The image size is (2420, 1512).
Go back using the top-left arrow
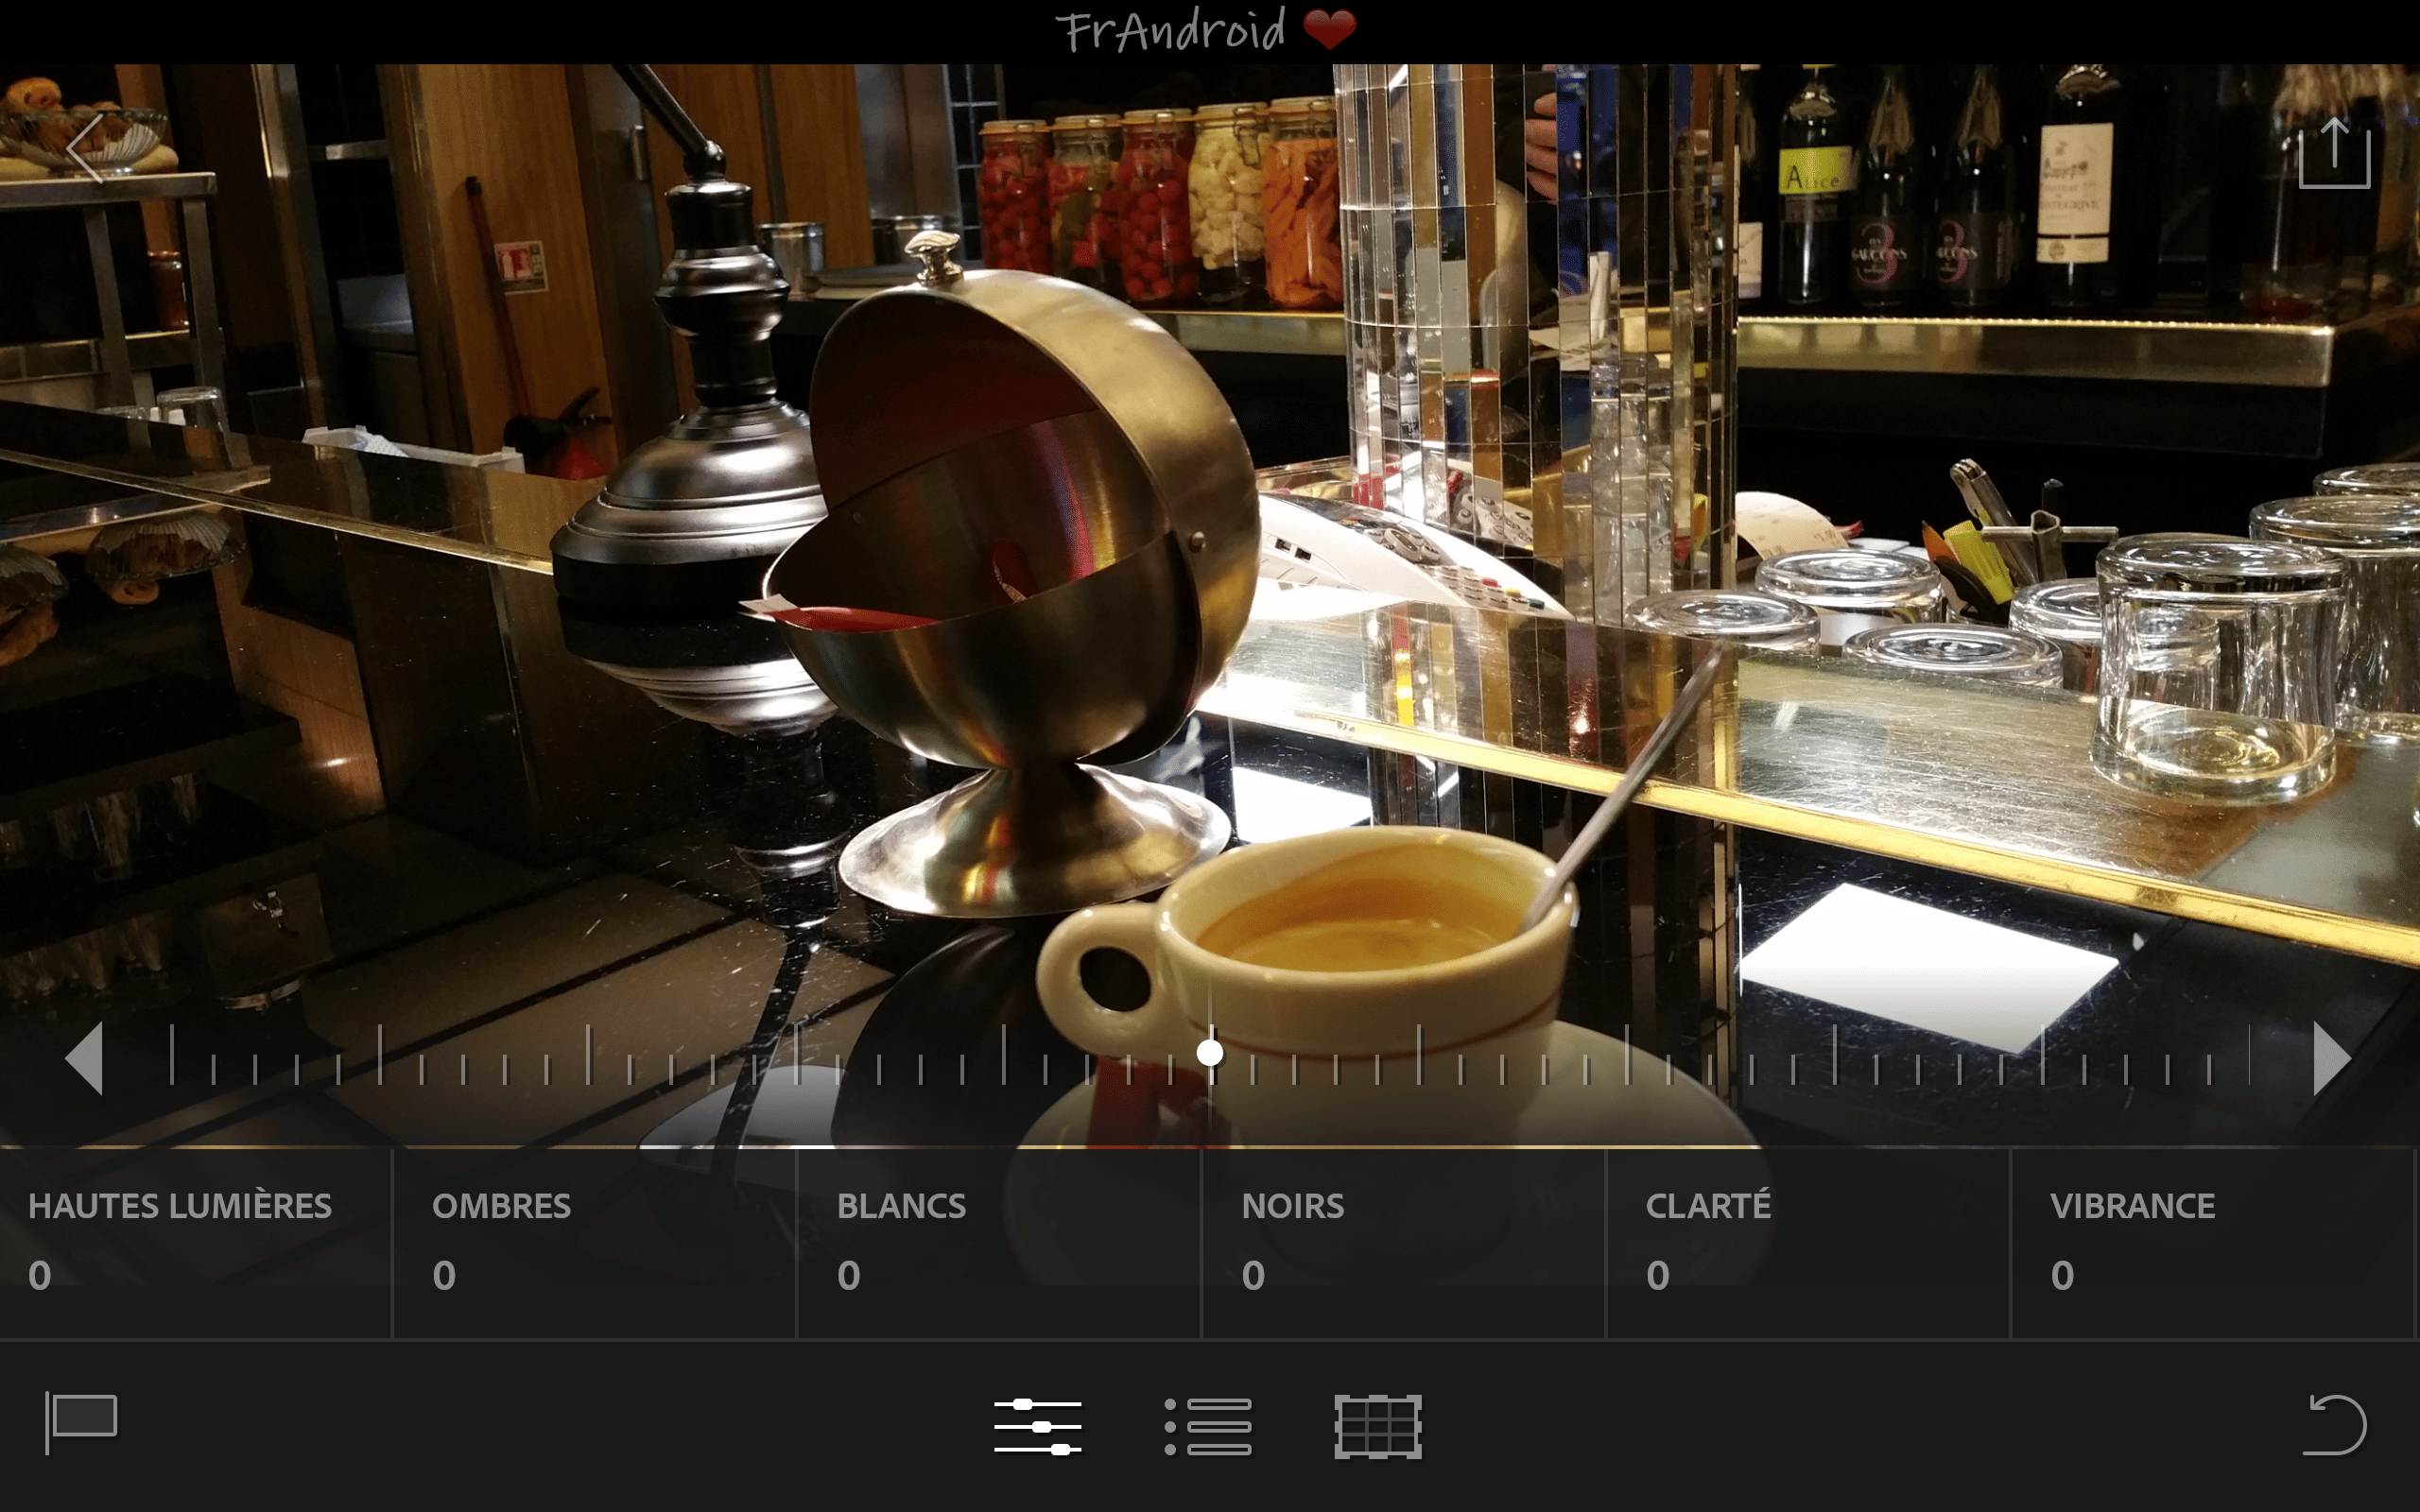pyautogui.click(x=86, y=148)
